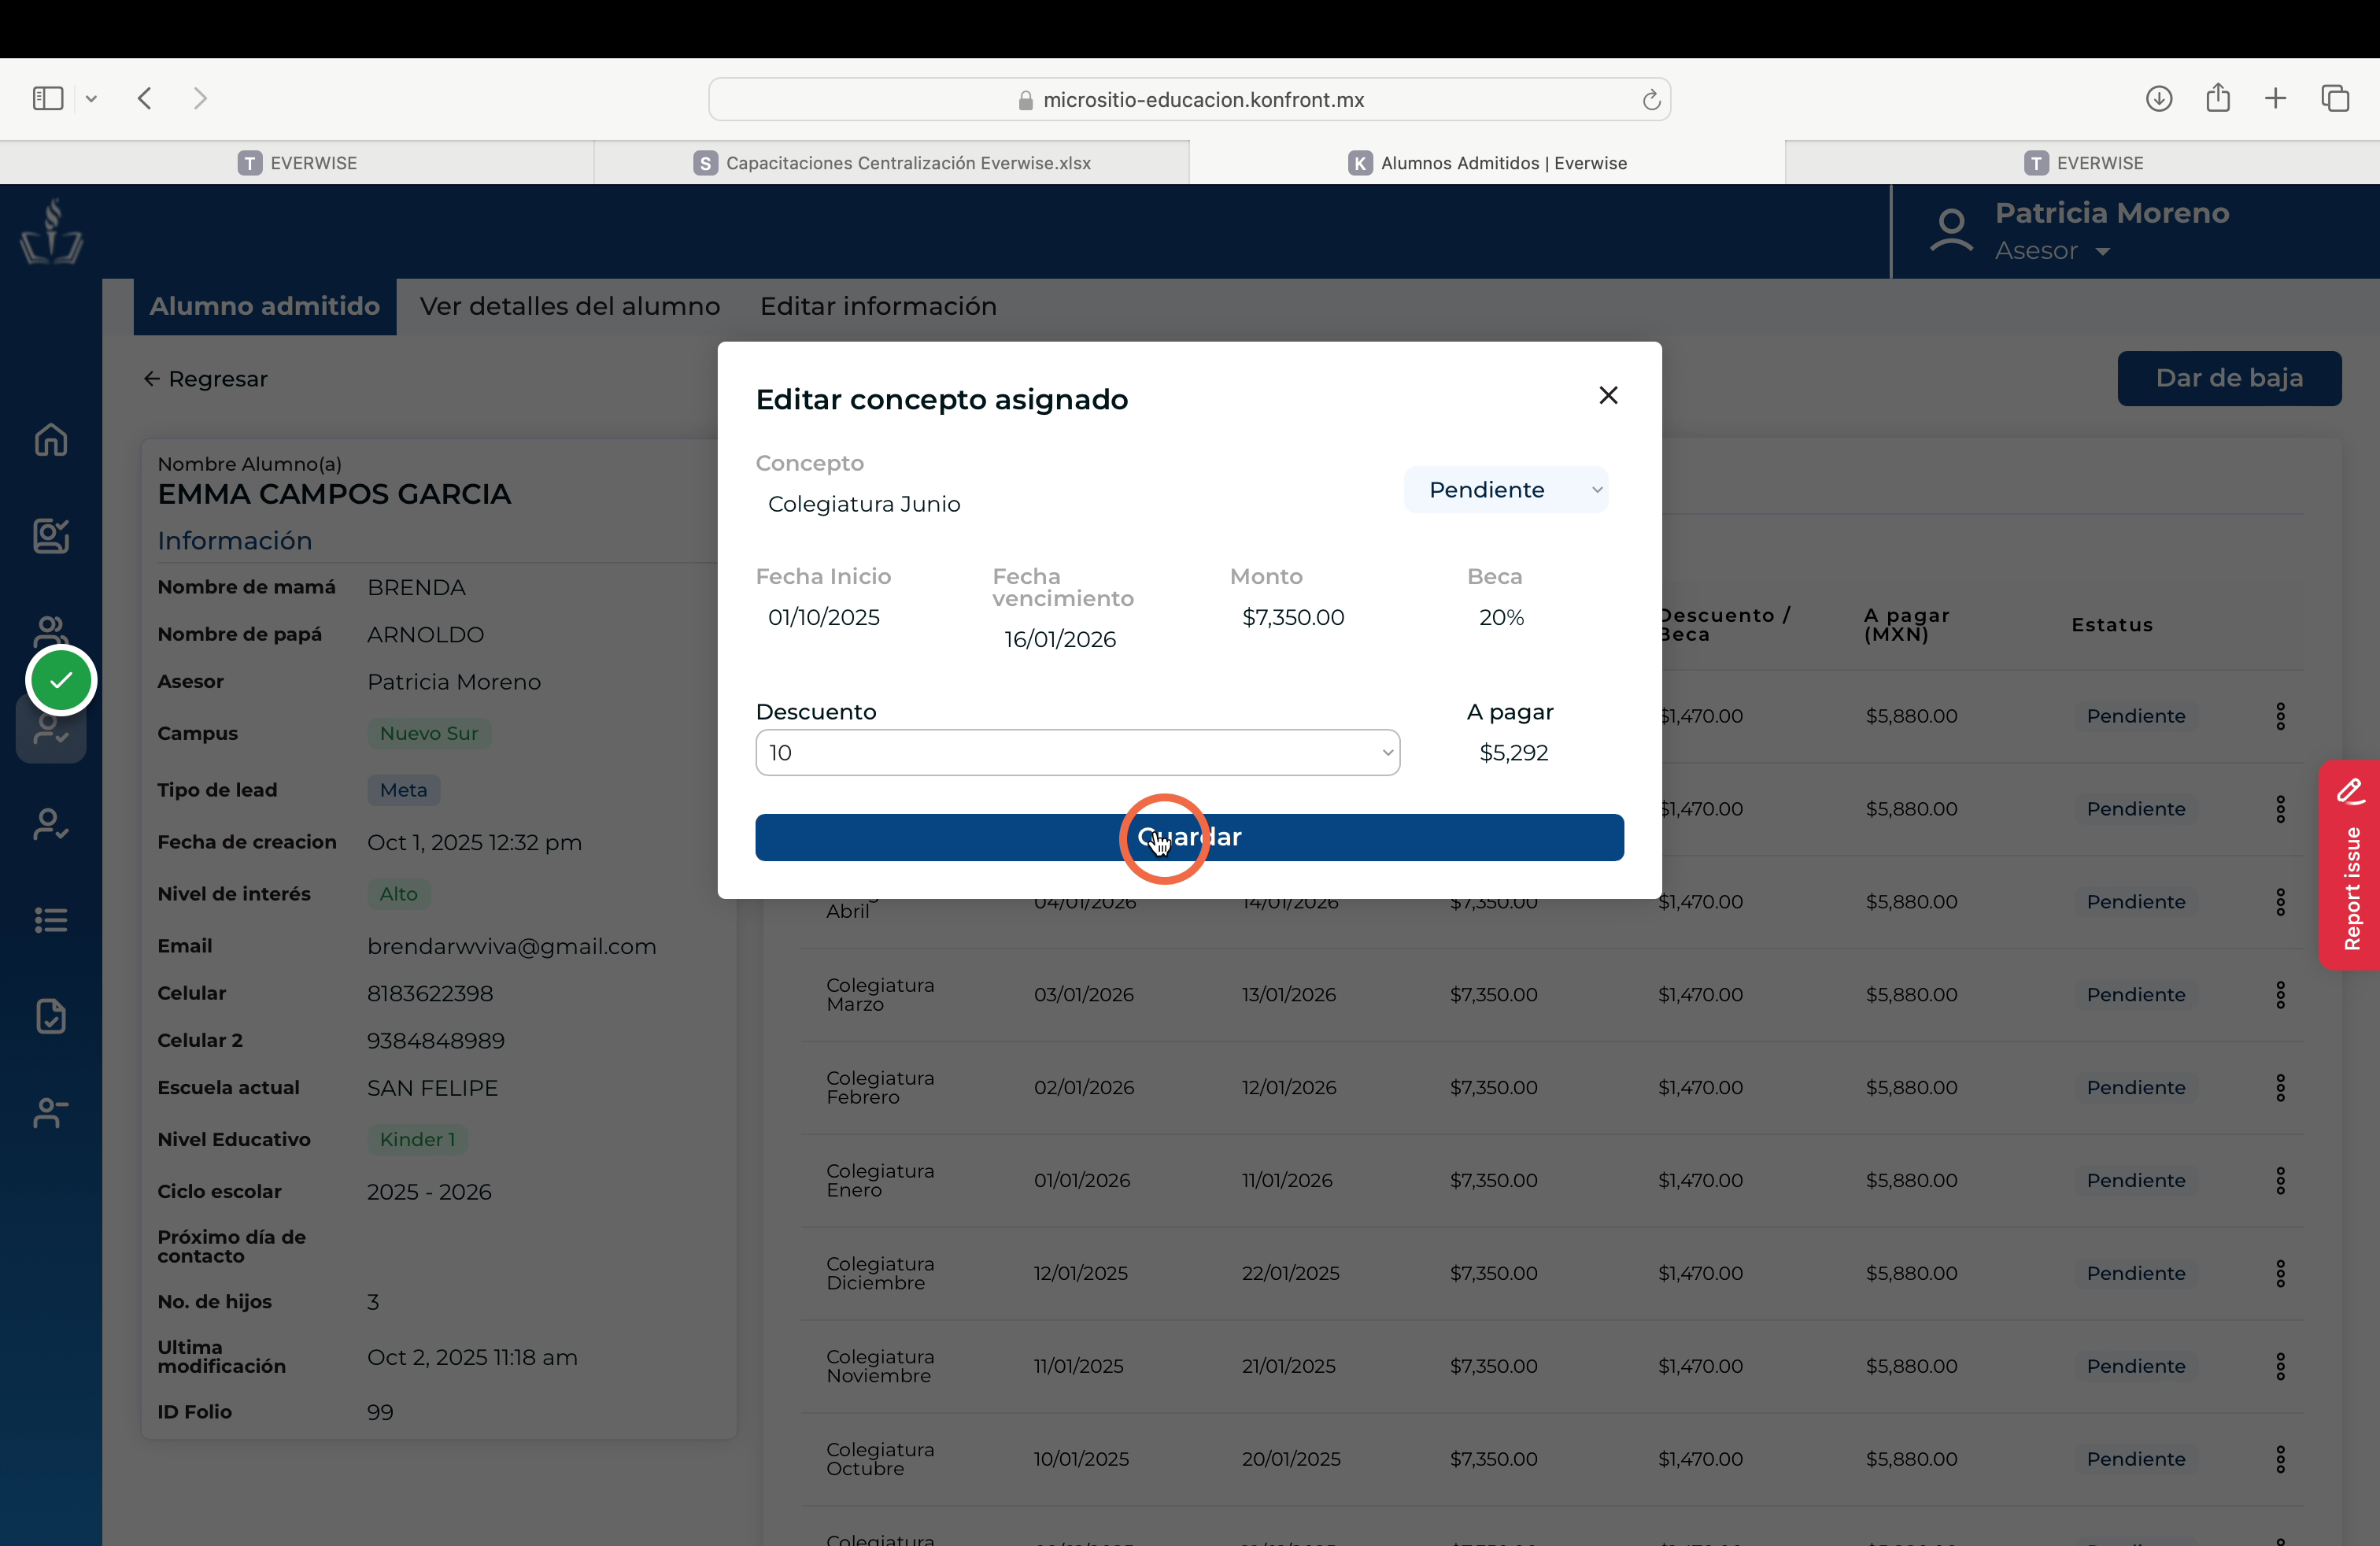Go back with the browser back arrow
The width and height of the screenshot is (2380, 1546).
[145, 98]
